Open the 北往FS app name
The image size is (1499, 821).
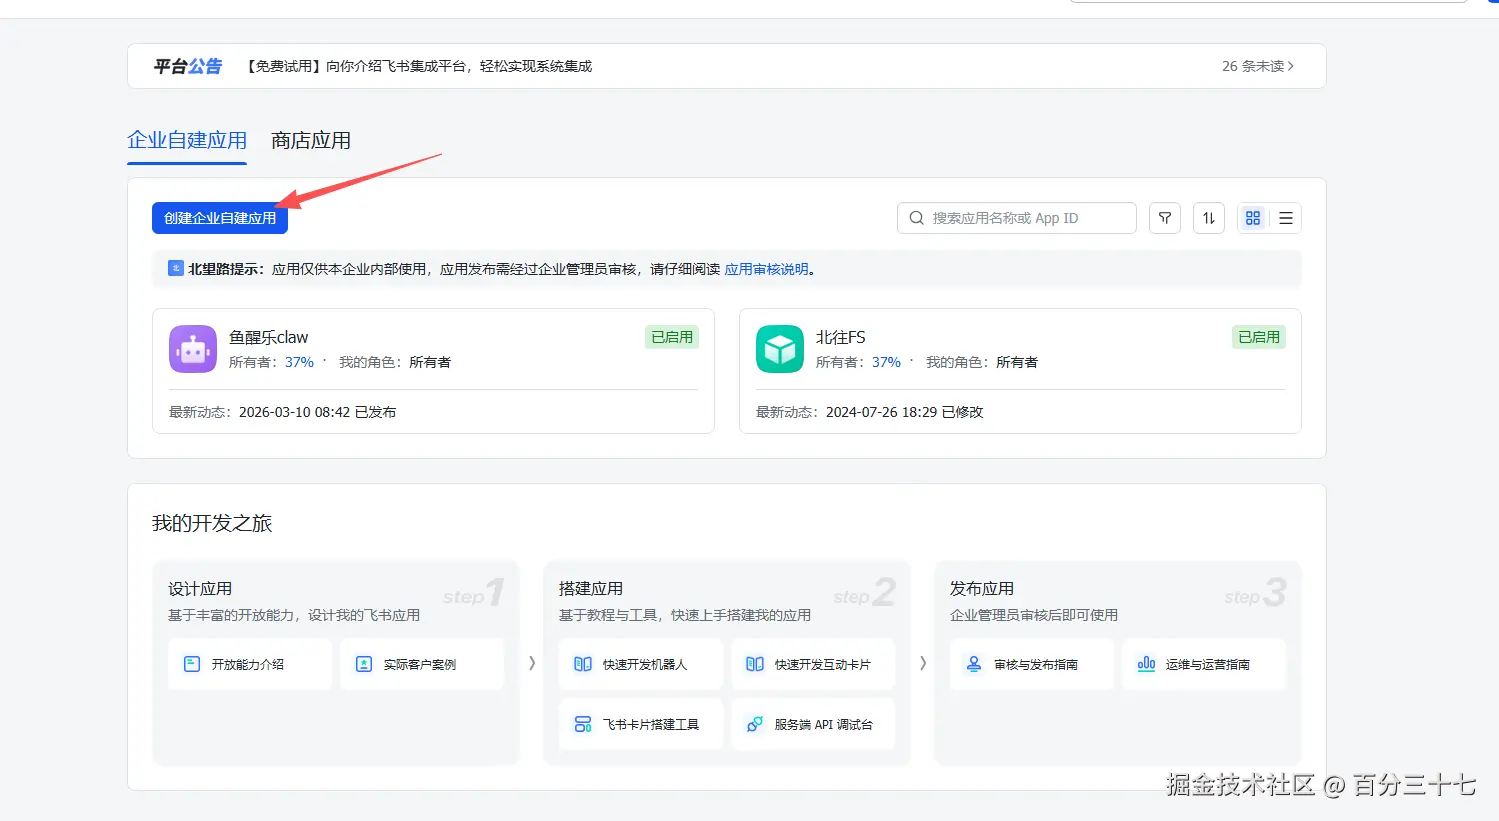[x=841, y=337]
